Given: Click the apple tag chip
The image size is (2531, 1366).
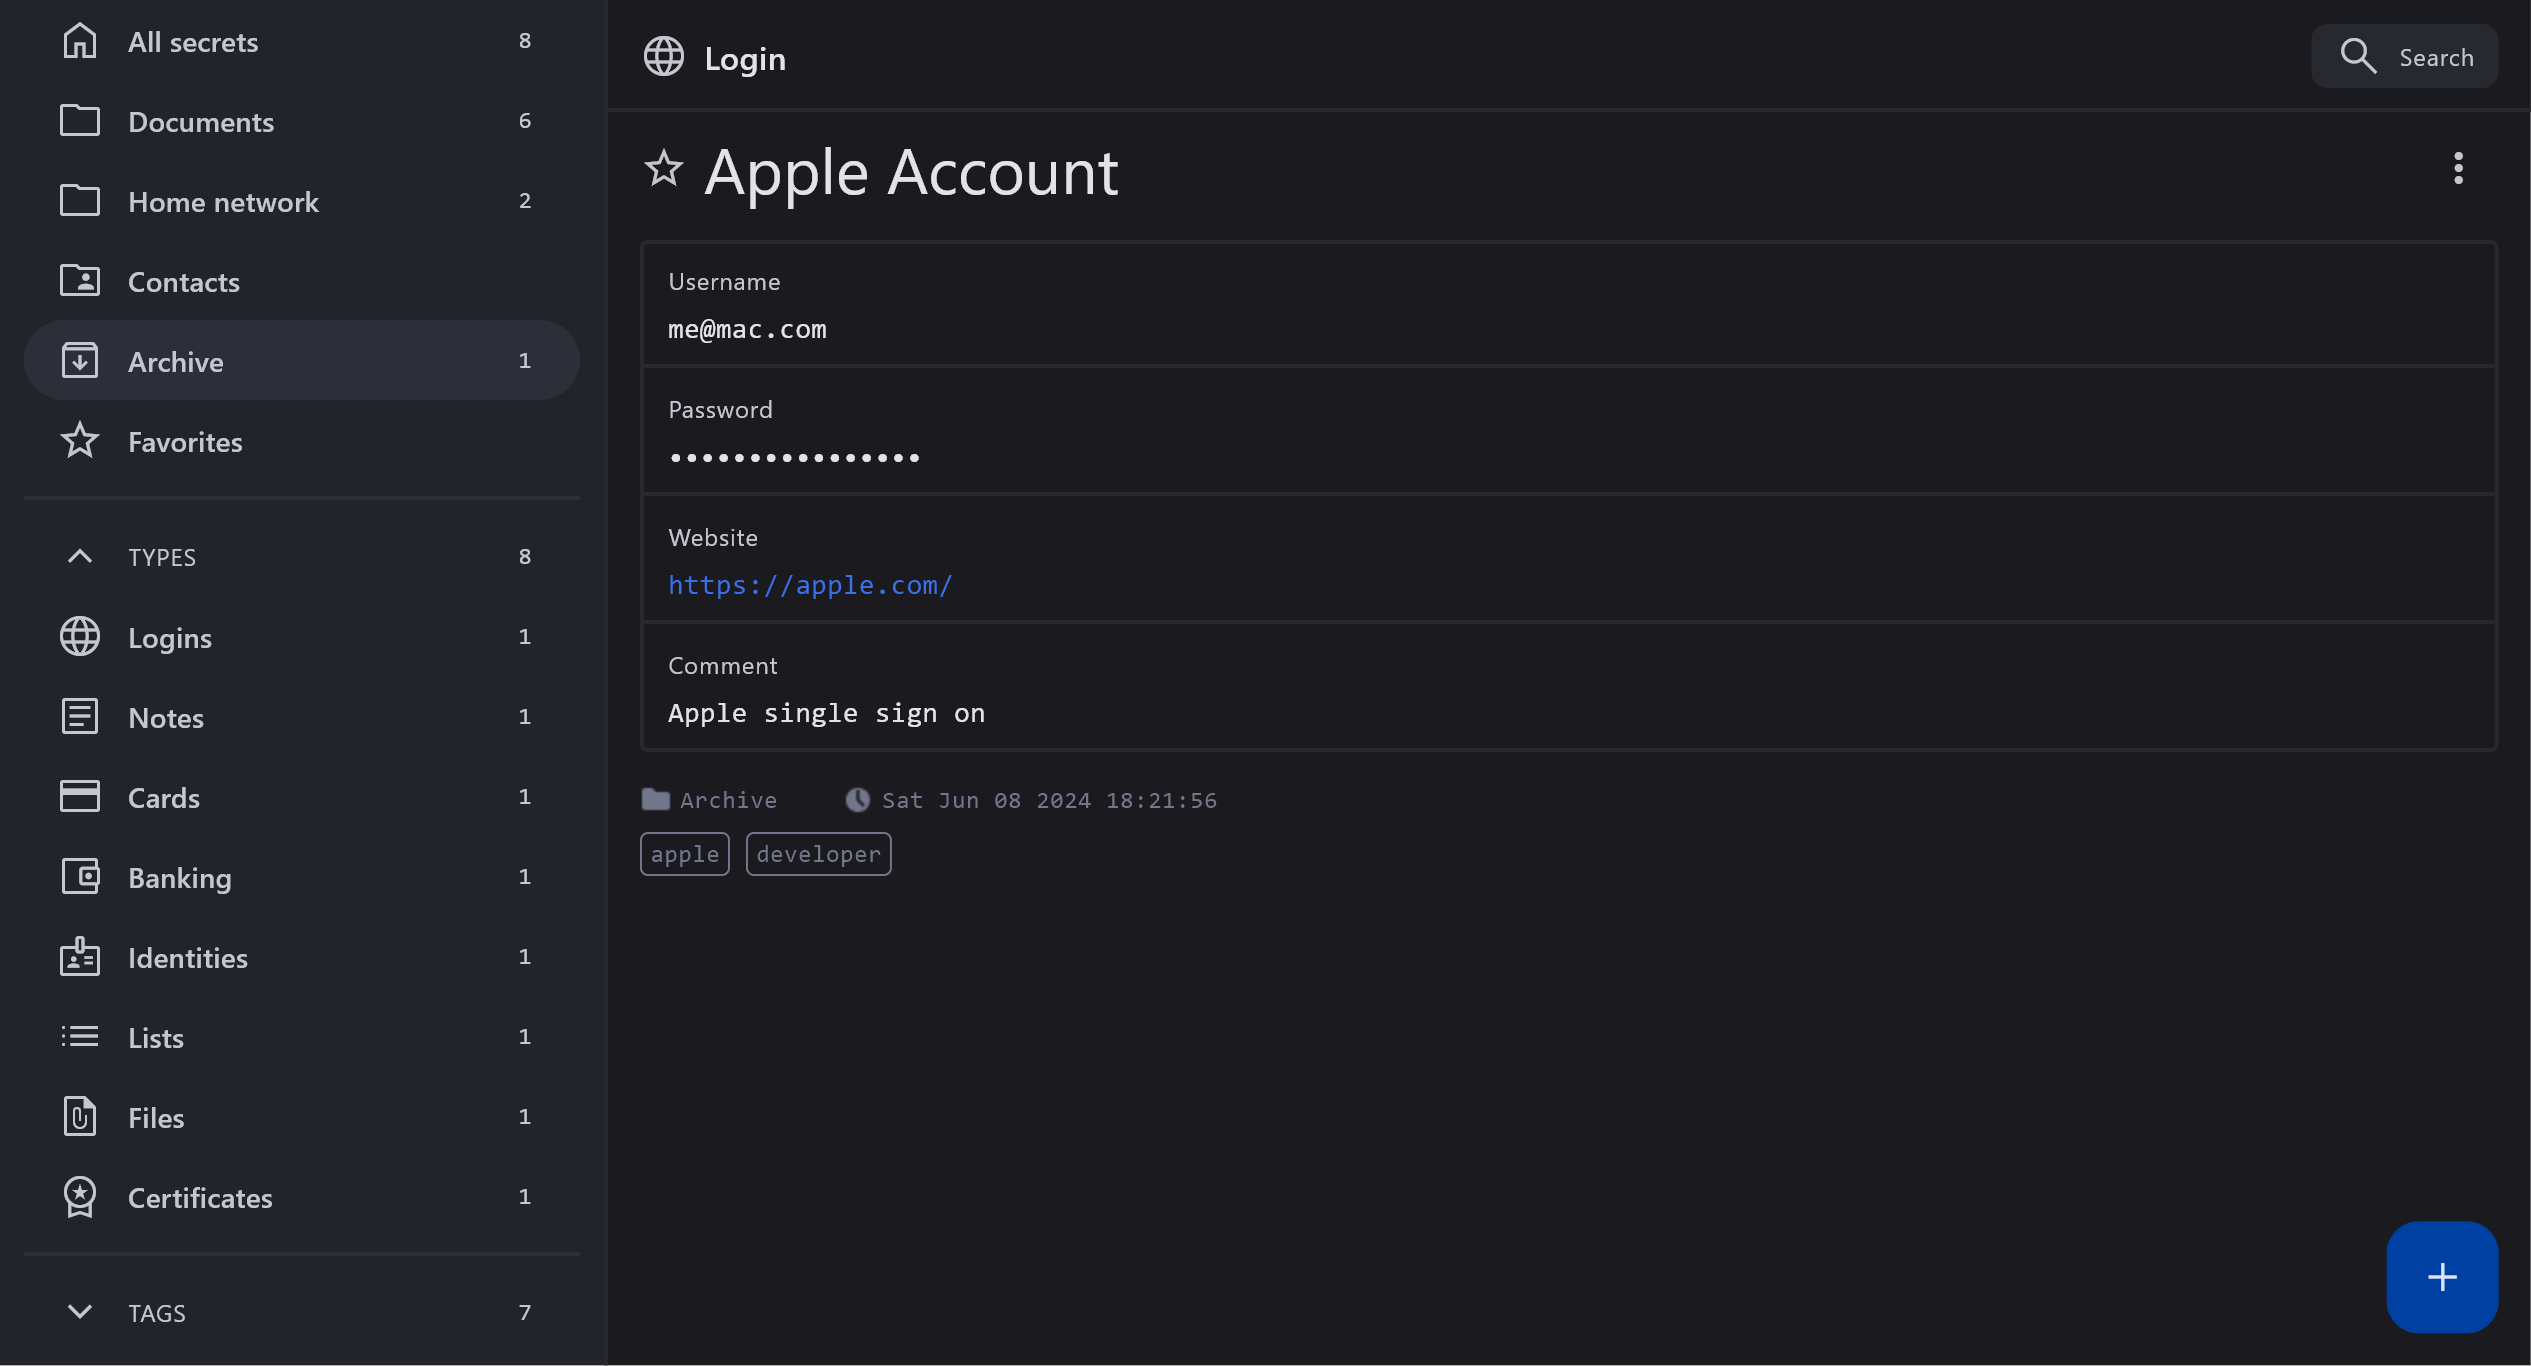Looking at the screenshot, I should [684, 854].
